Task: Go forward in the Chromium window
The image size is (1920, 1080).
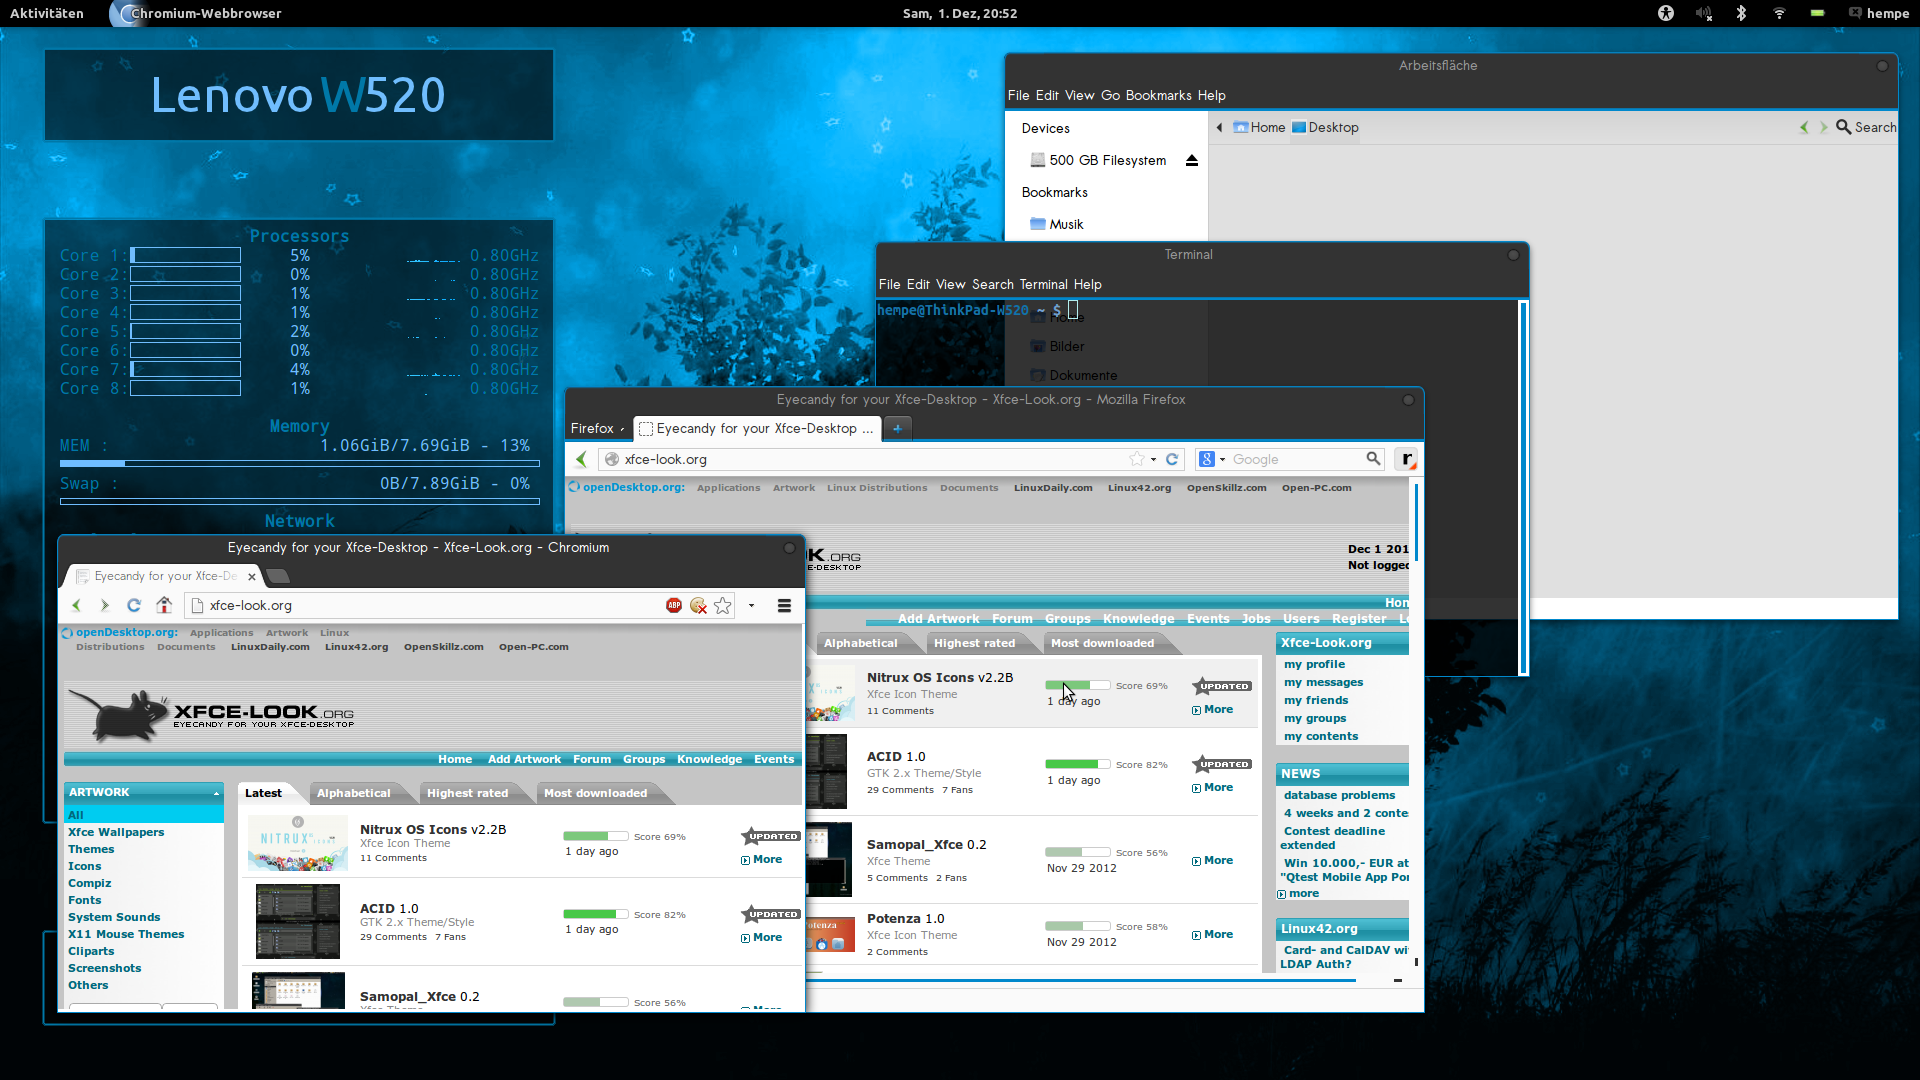Action: [104, 605]
